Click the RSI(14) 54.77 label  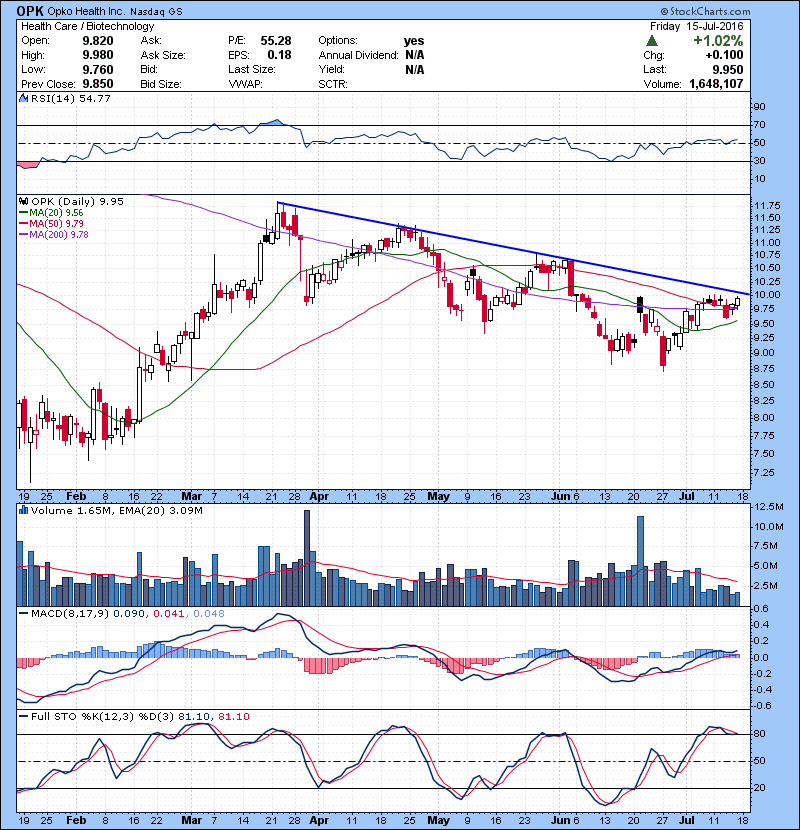(71, 98)
